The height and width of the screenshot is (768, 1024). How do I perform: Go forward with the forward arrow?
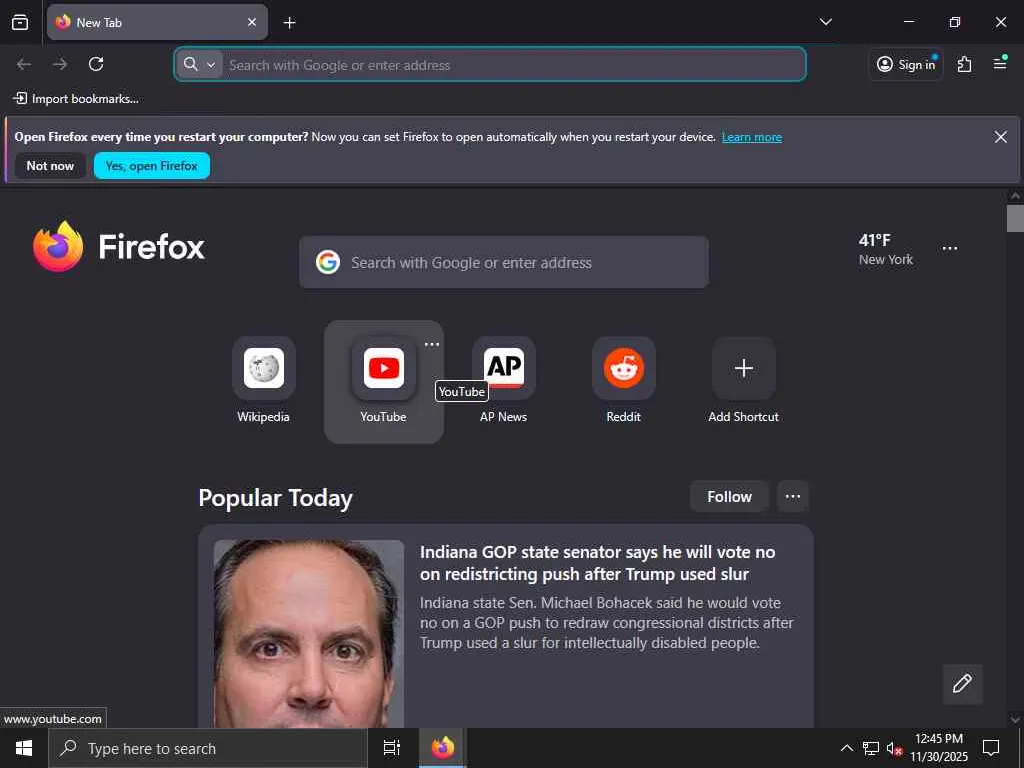pyautogui.click(x=60, y=64)
